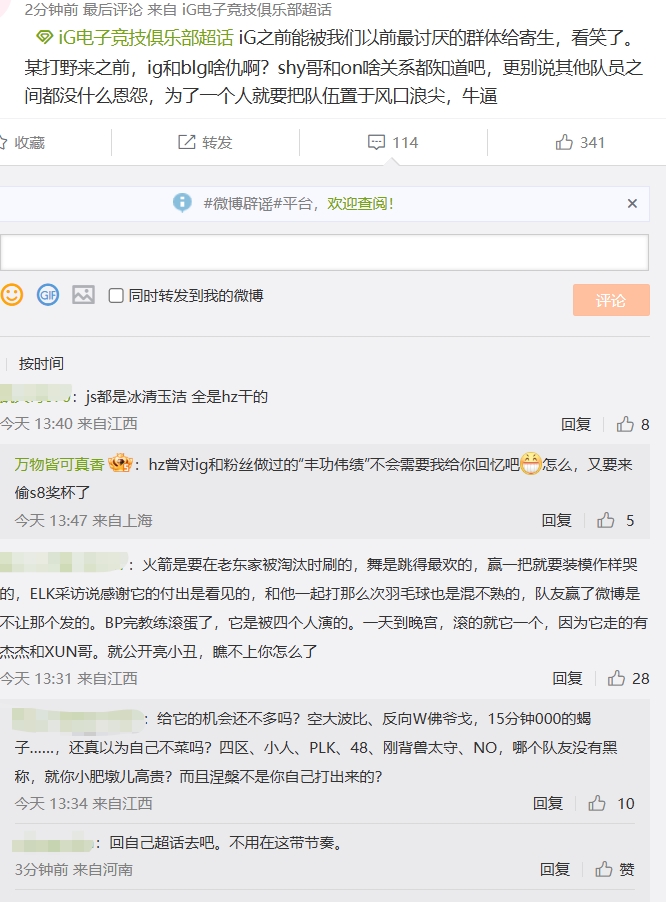The width and height of the screenshot is (666, 902).
Task: Click the orange 评论 submit button
Action: coord(611,300)
